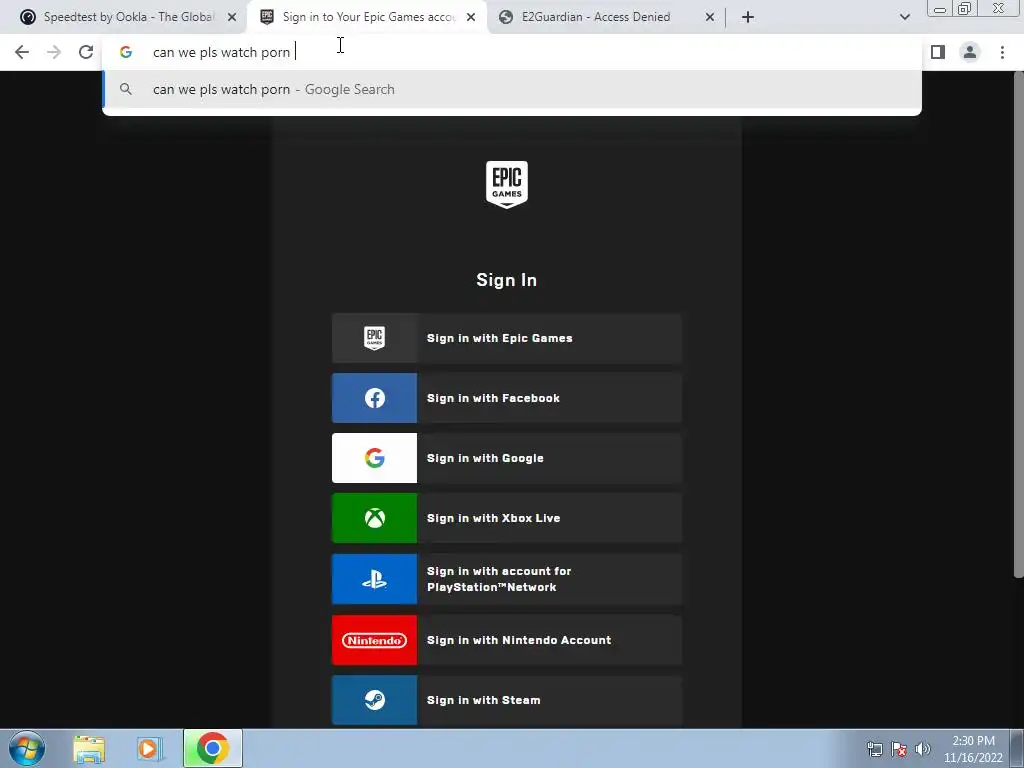Click inside the address bar text
This screenshot has width=1024, height=768.
(x=221, y=52)
